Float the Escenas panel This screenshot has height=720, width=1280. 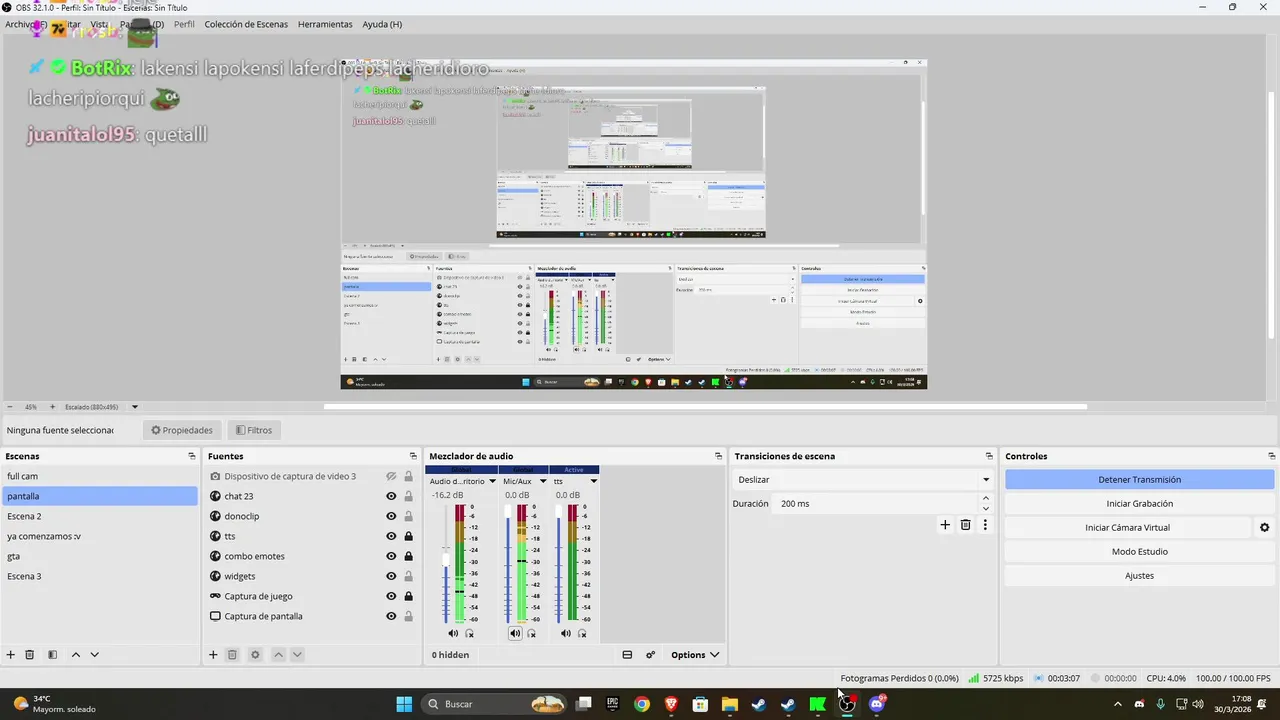[x=192, y=456]
